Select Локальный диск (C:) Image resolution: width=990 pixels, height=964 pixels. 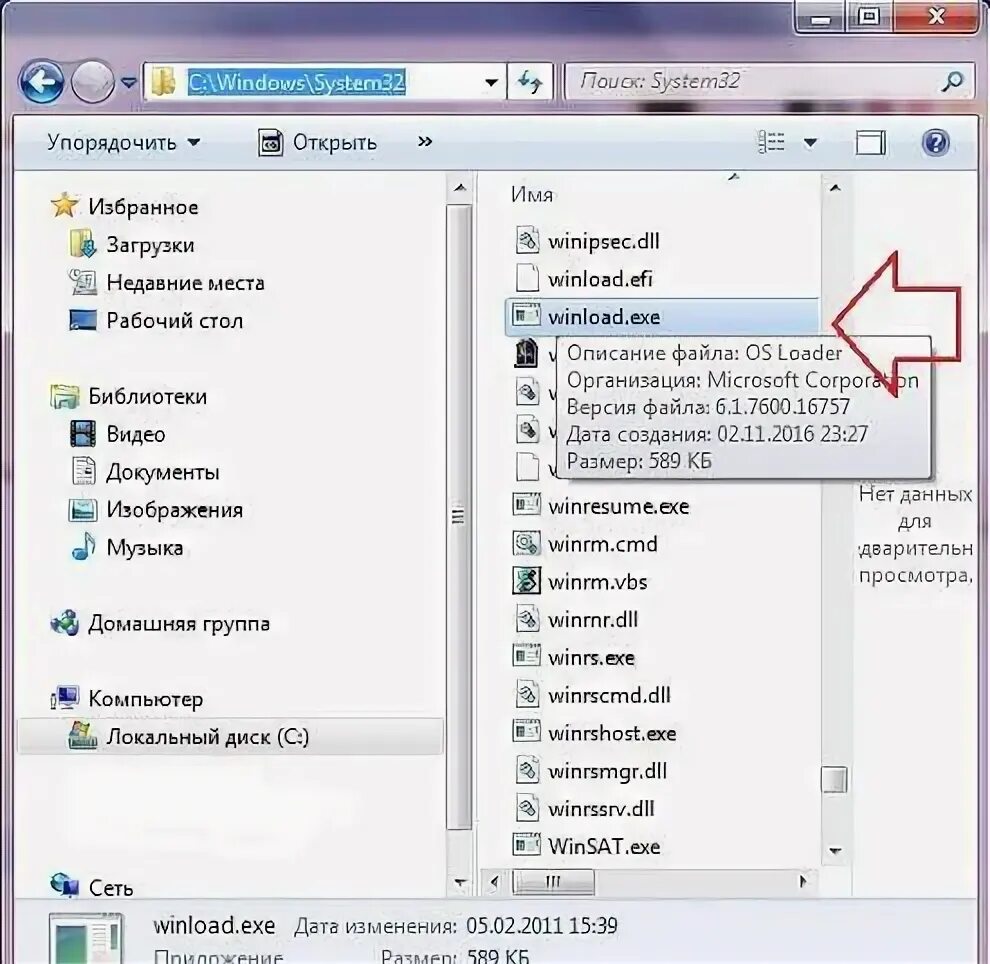click(230, 737)
